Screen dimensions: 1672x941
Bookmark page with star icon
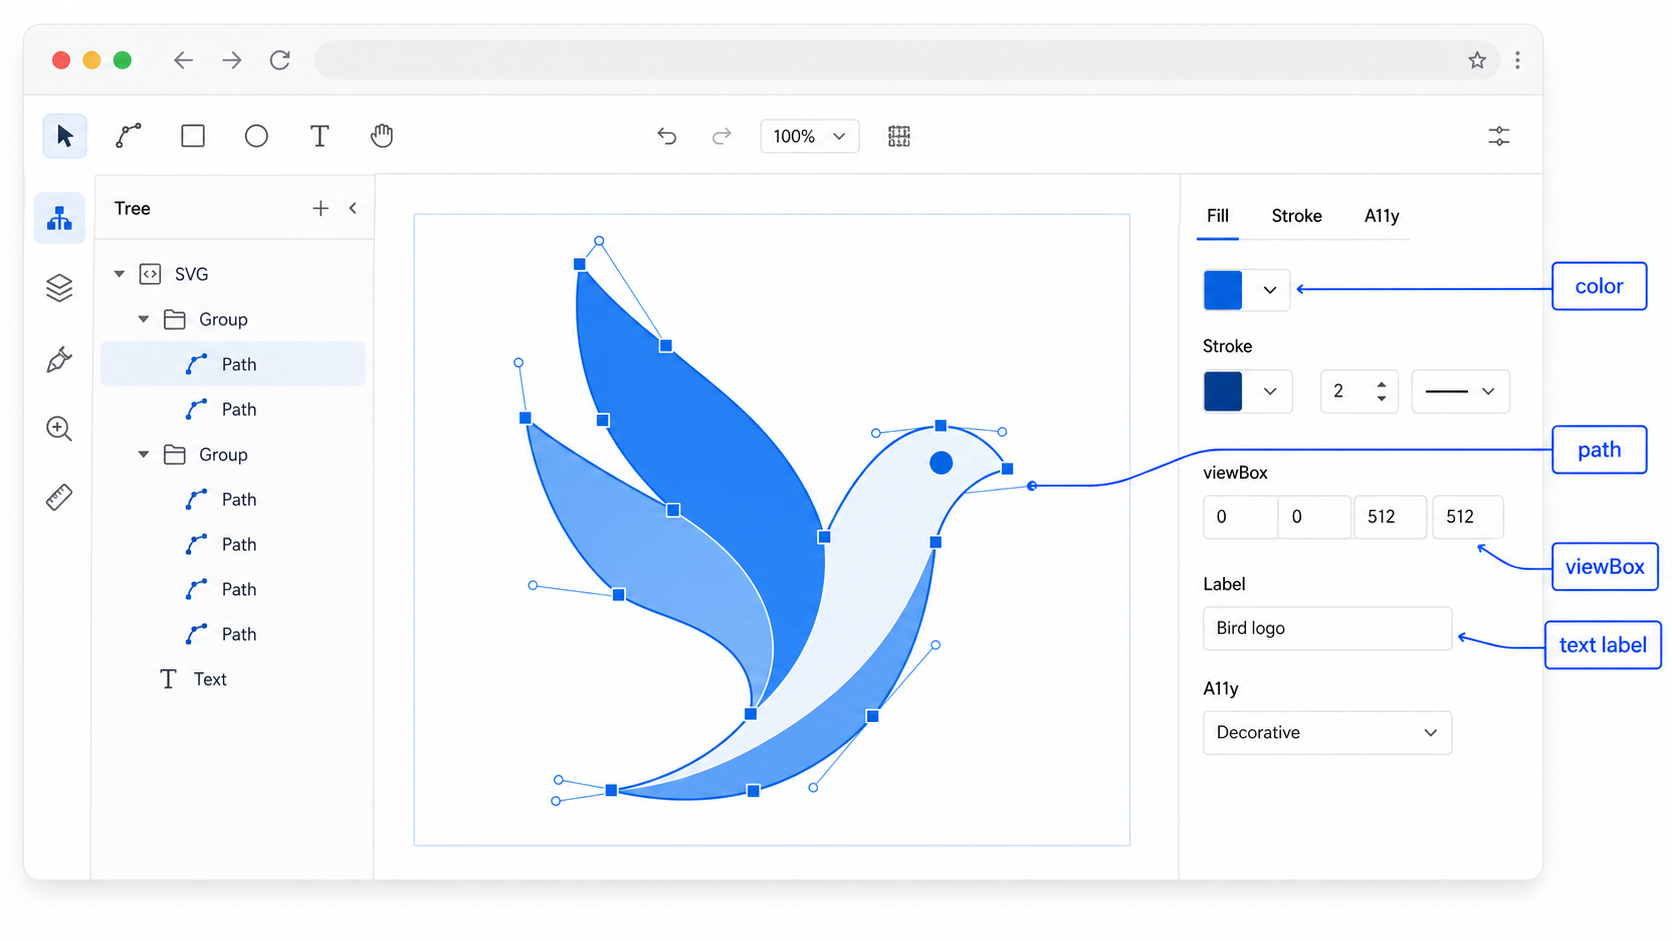(1477, 60)
